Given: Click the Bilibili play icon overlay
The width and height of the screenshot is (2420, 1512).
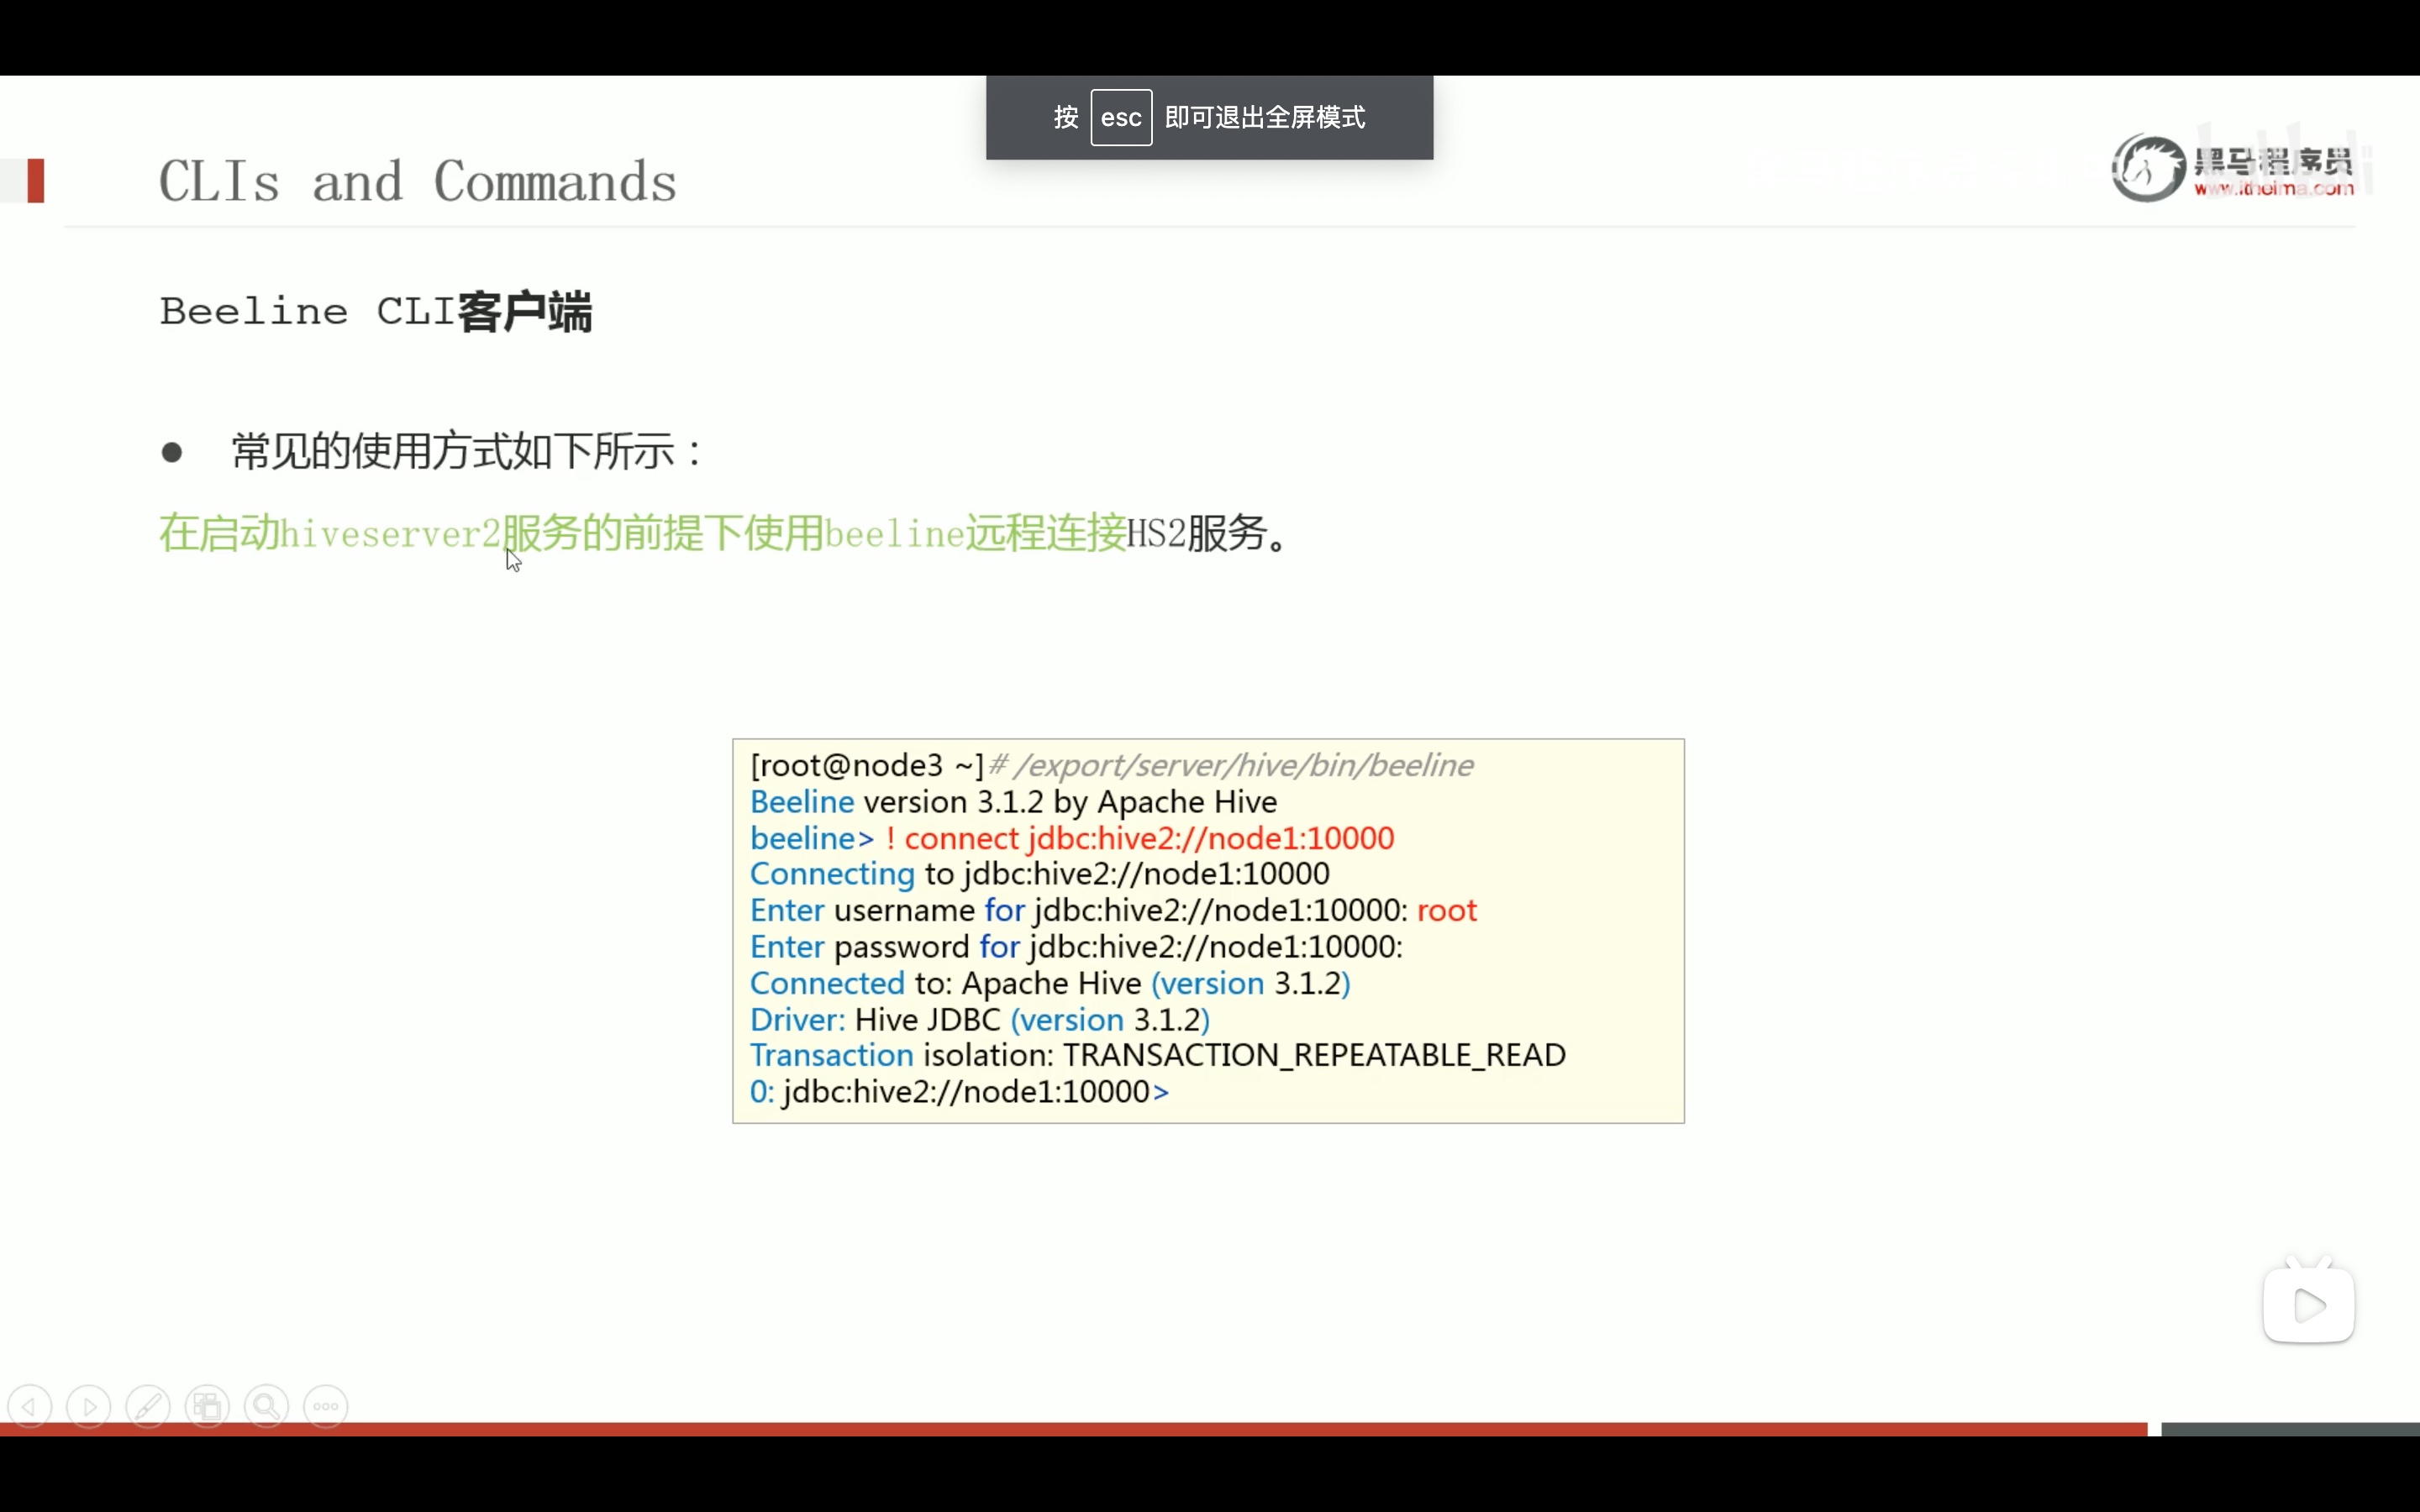Looking at the screenshot, I should click(2308, 1304).
